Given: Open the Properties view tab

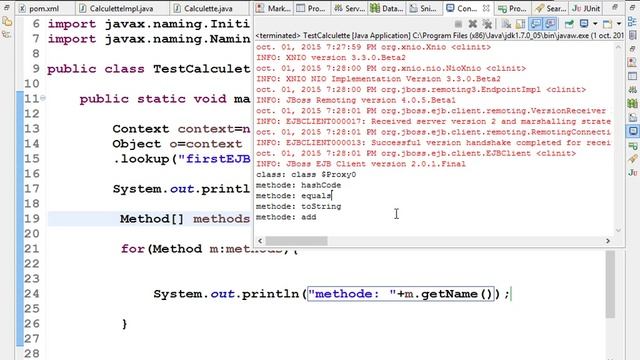Looking at the screenshot, I should [x=311, y=8].
